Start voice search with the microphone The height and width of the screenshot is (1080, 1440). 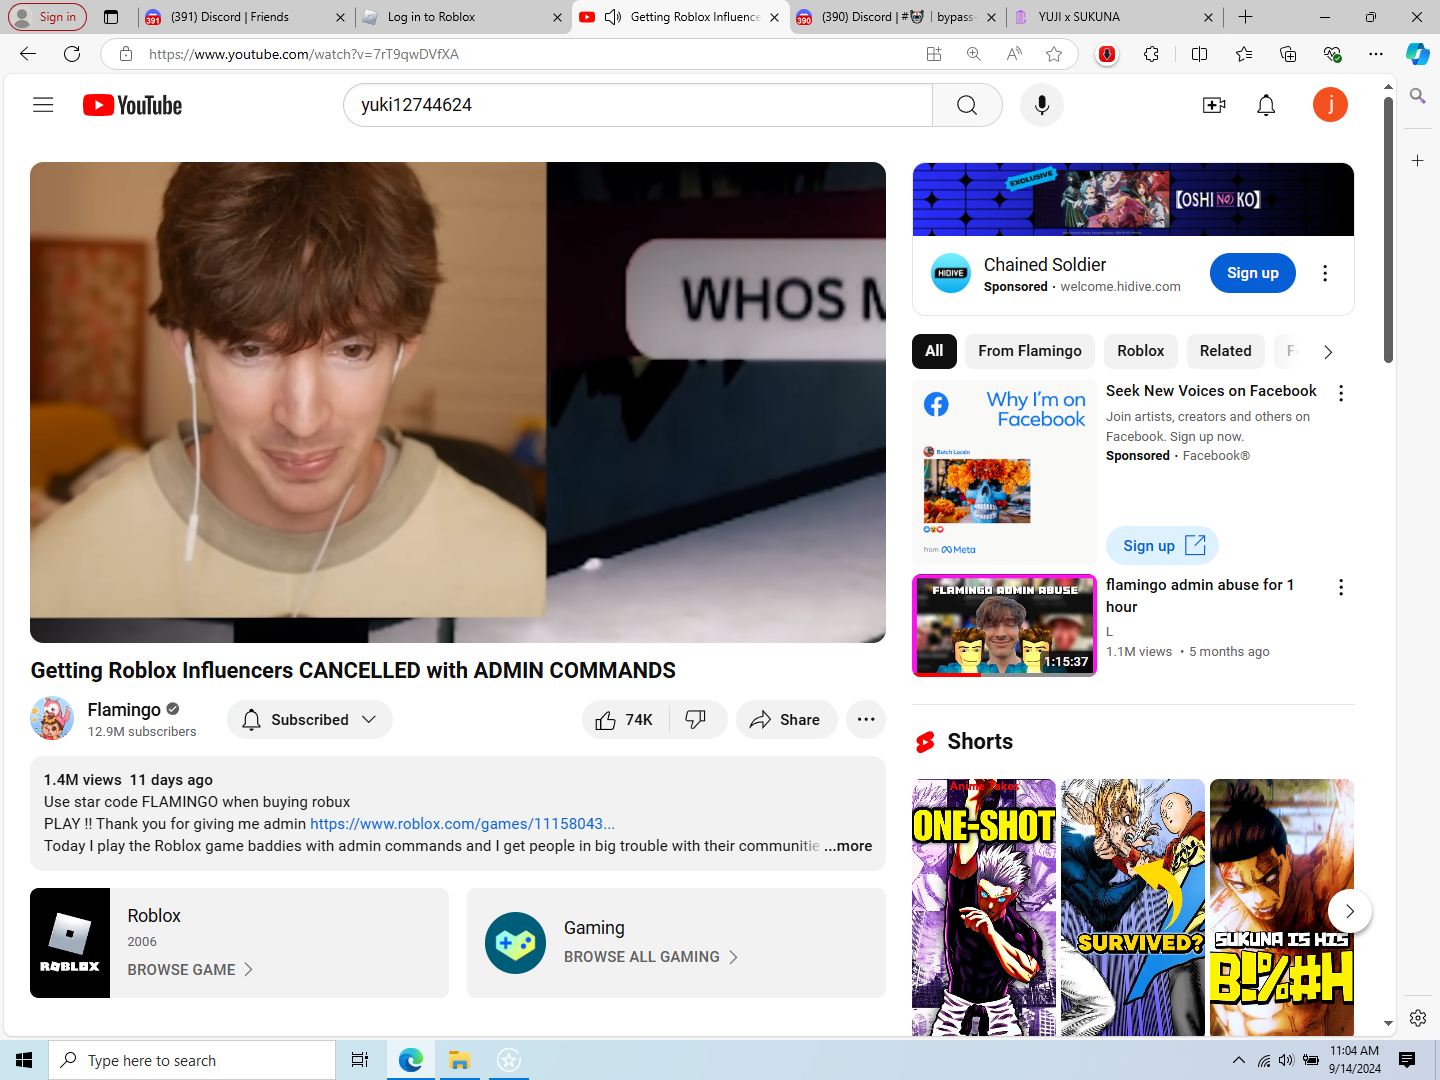tap(1042, 105)
